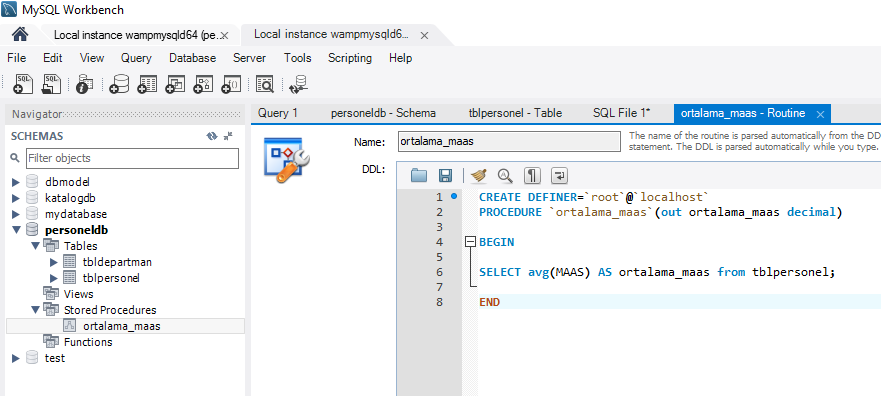Viewport: 881px width, 396px height.
Task: Open the Help menu
Action: (400, 58)
